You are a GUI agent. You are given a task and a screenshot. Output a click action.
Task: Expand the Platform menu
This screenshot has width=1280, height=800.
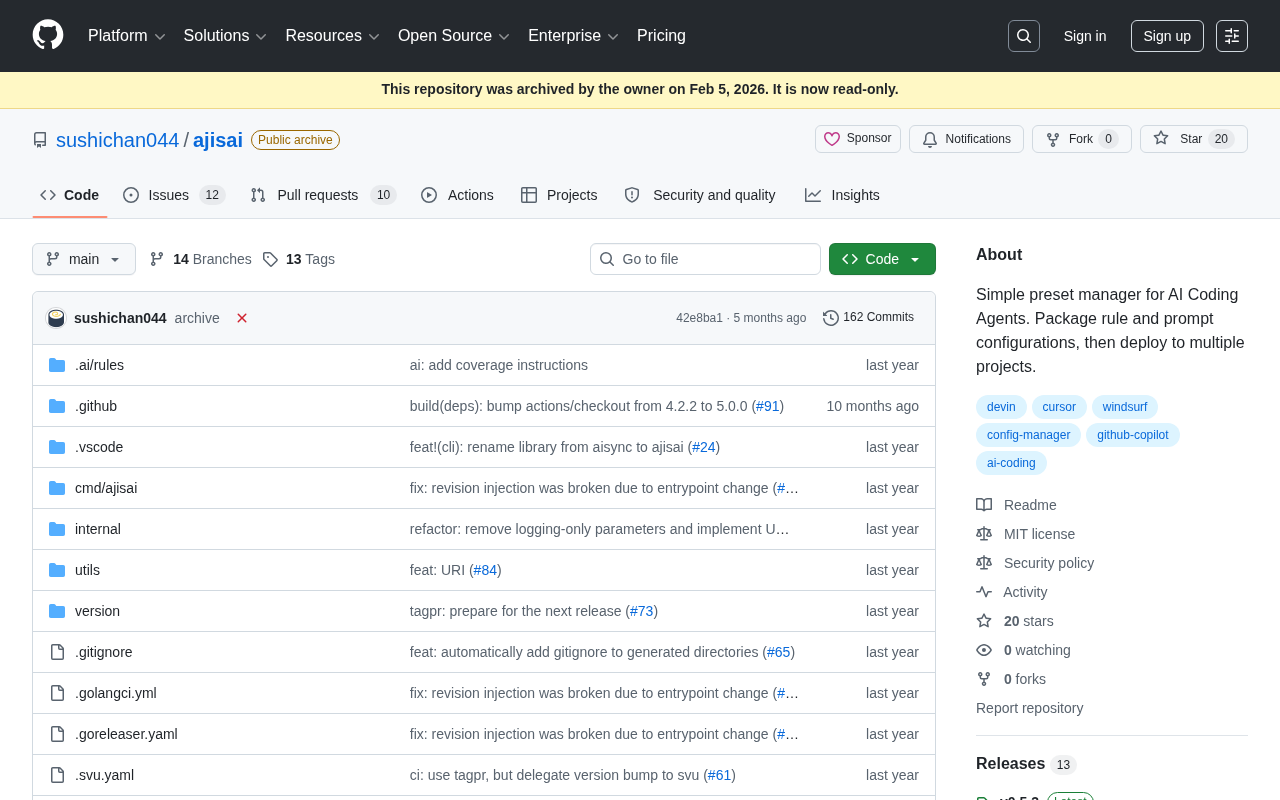[127, 36]
